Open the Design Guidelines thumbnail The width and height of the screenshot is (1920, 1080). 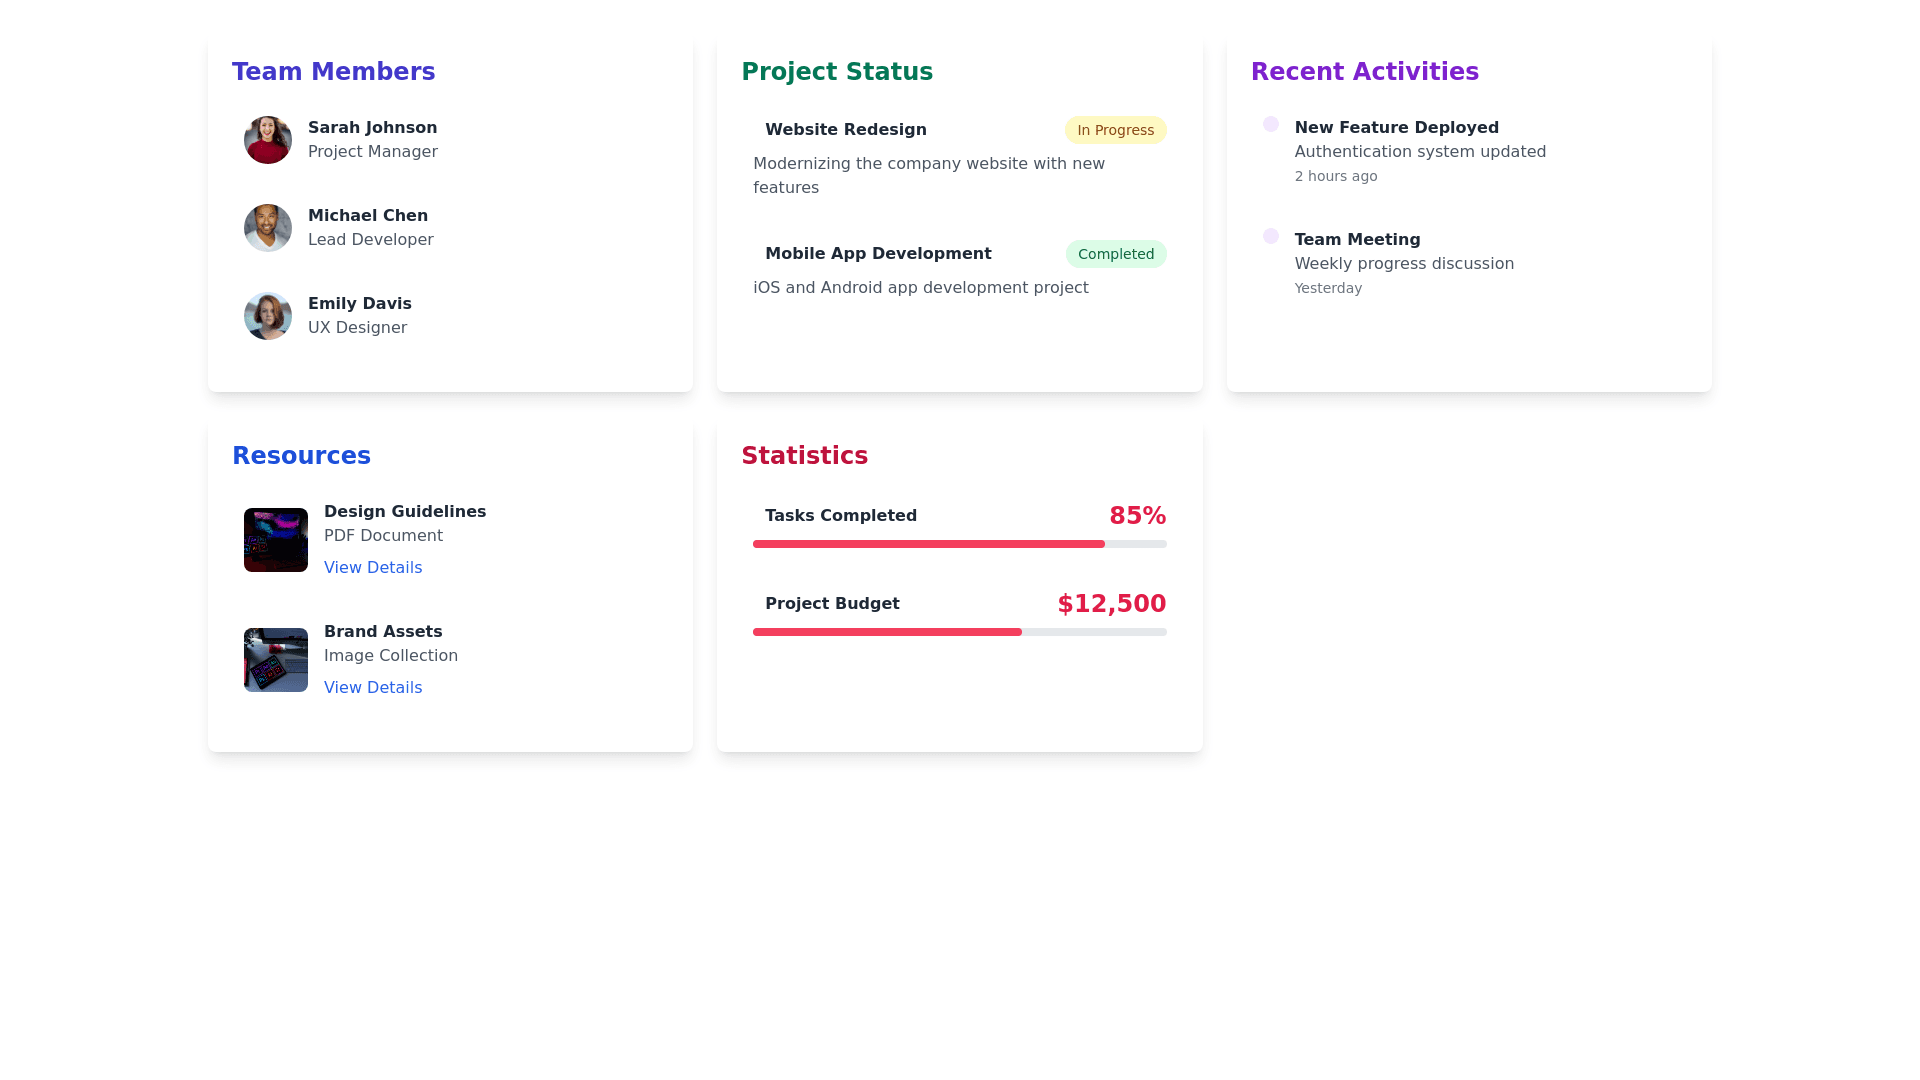tap(276, 540)
